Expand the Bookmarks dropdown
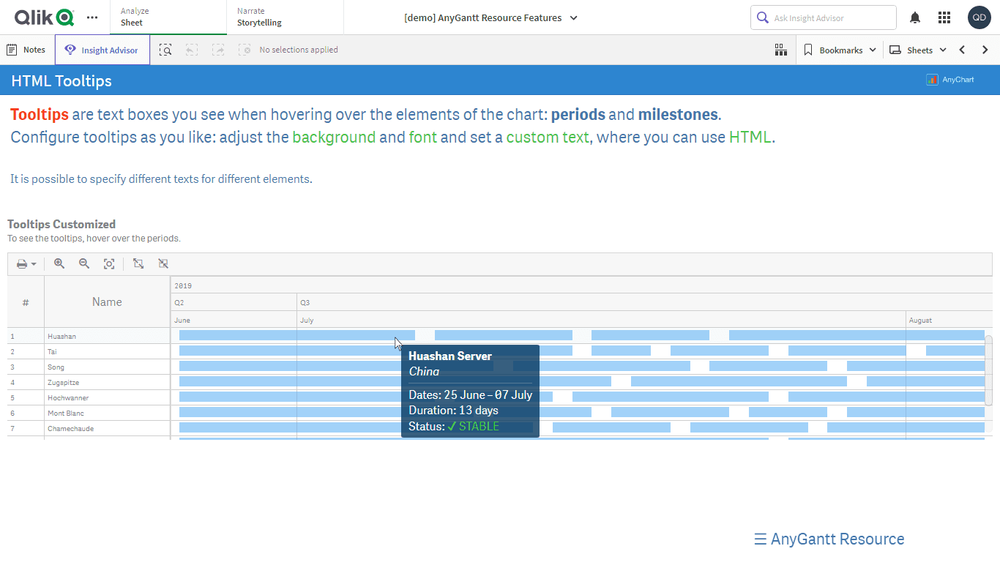 tap(839, 50)
